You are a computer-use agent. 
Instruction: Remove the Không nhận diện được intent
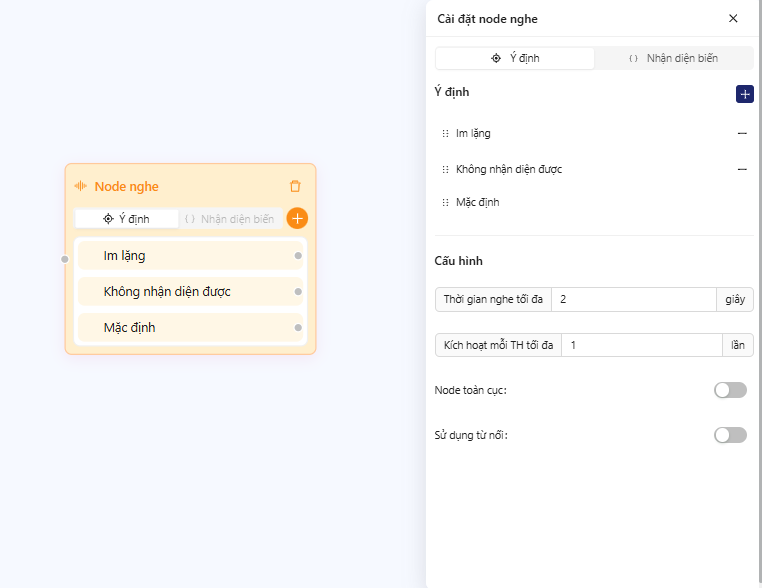pyautogui.click(x=742, y=169)
